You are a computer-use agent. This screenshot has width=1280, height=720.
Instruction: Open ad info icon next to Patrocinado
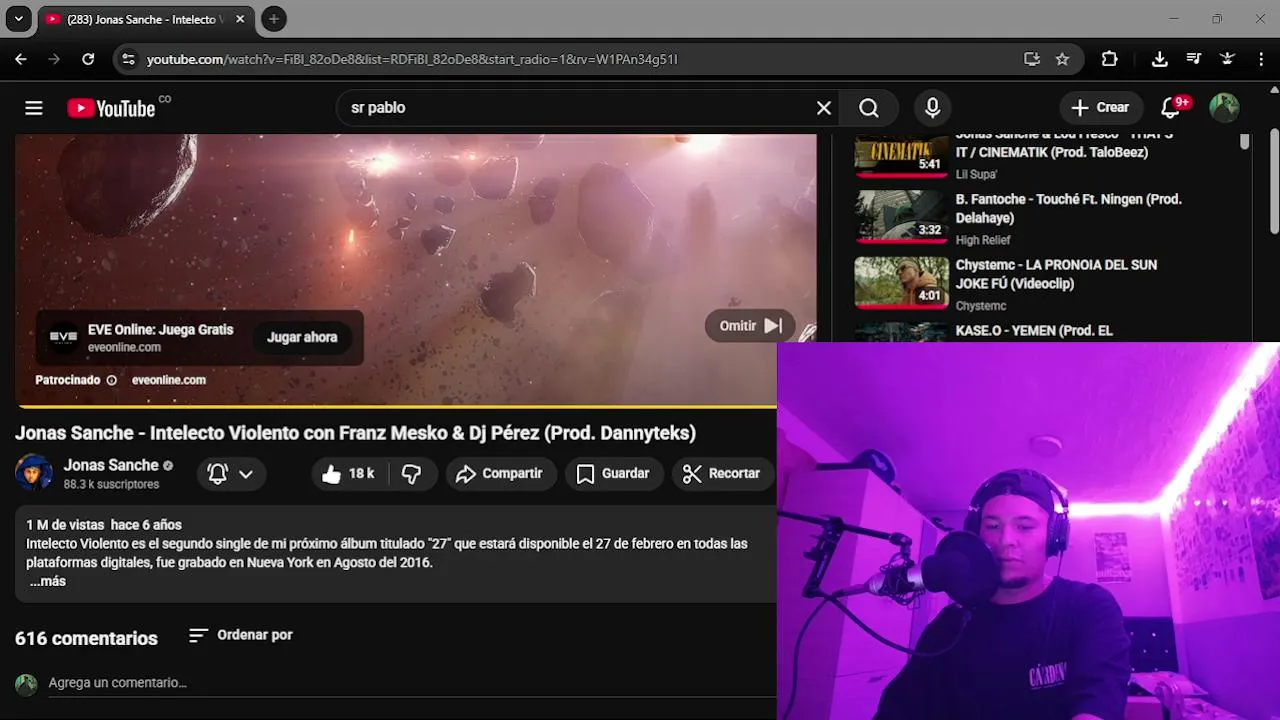coord(112,380)
